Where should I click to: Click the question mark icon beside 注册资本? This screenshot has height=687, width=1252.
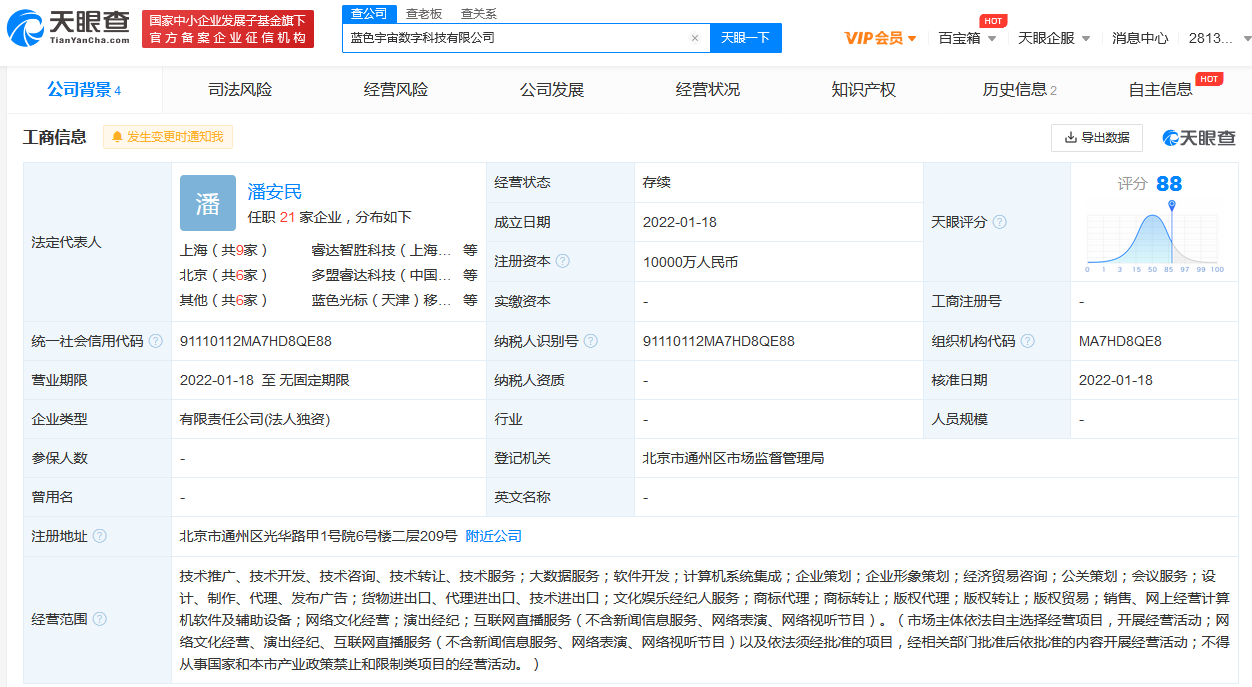pos(561,261)
